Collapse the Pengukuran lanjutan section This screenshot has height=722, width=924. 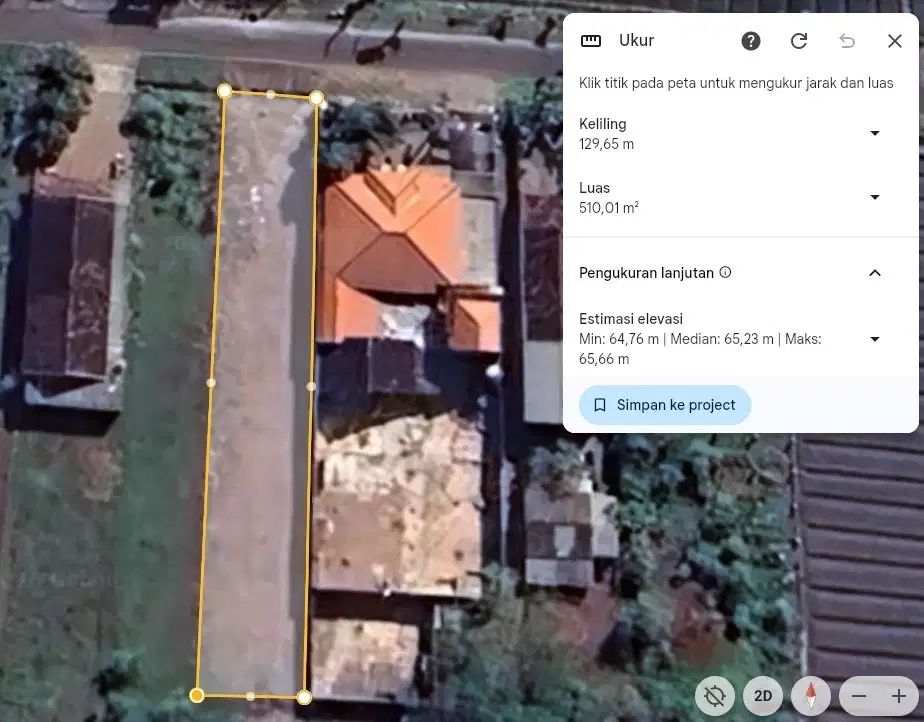point(874,273)
